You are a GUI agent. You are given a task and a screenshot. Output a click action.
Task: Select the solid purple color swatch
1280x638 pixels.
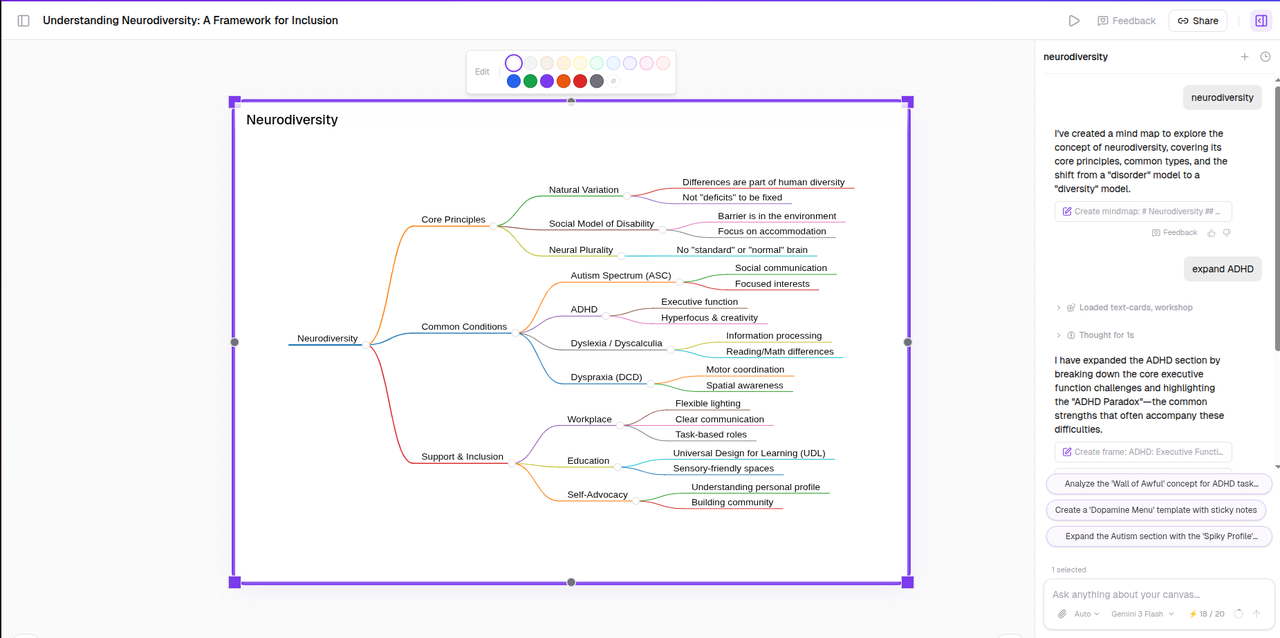tap(547, 81)
